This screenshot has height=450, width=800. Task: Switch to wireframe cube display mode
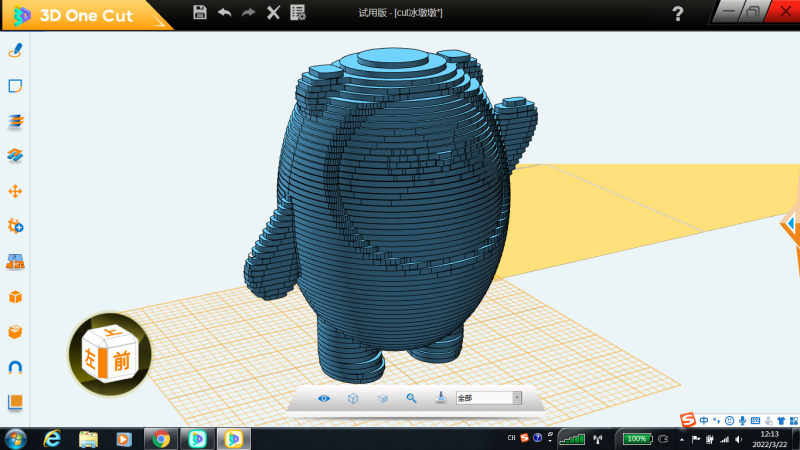[x=353, y=398]
